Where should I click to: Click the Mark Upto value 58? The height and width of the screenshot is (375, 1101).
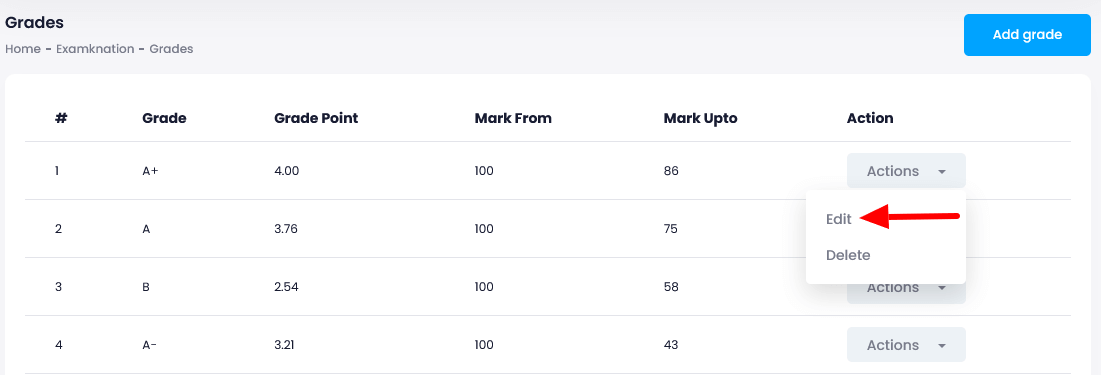(671, 287)
